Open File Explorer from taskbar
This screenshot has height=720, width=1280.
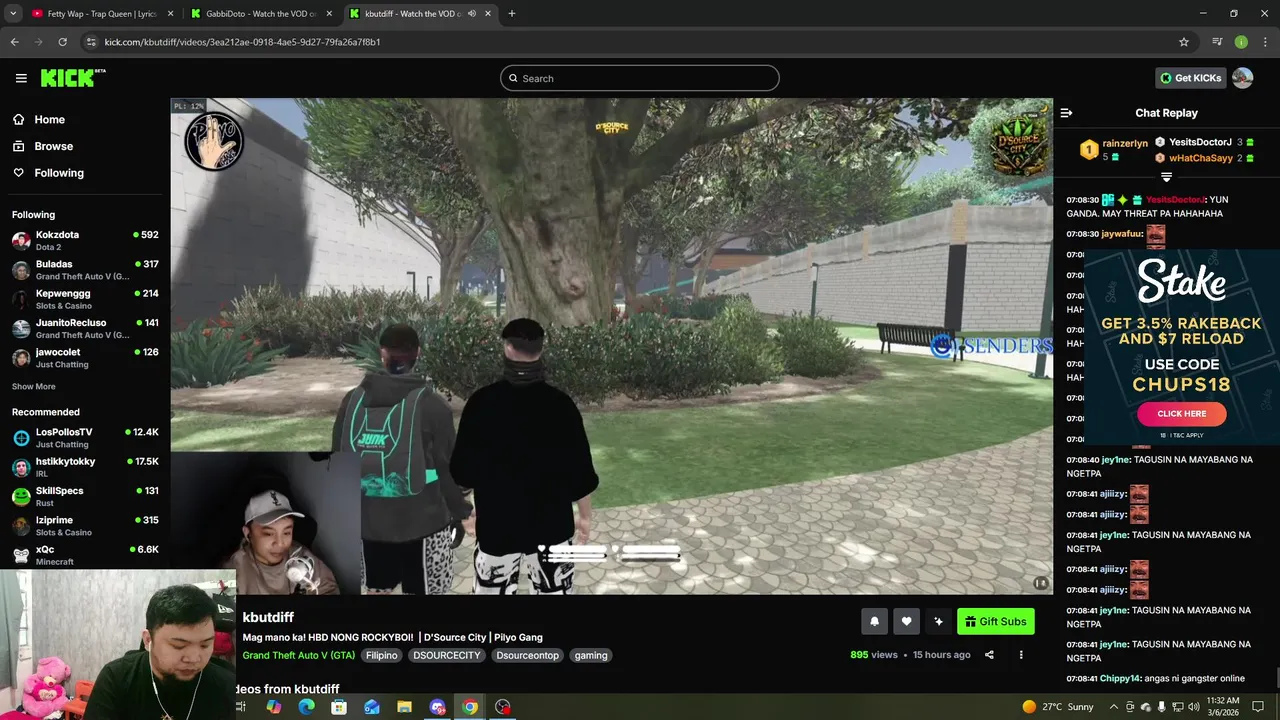(x=404, y=707)
